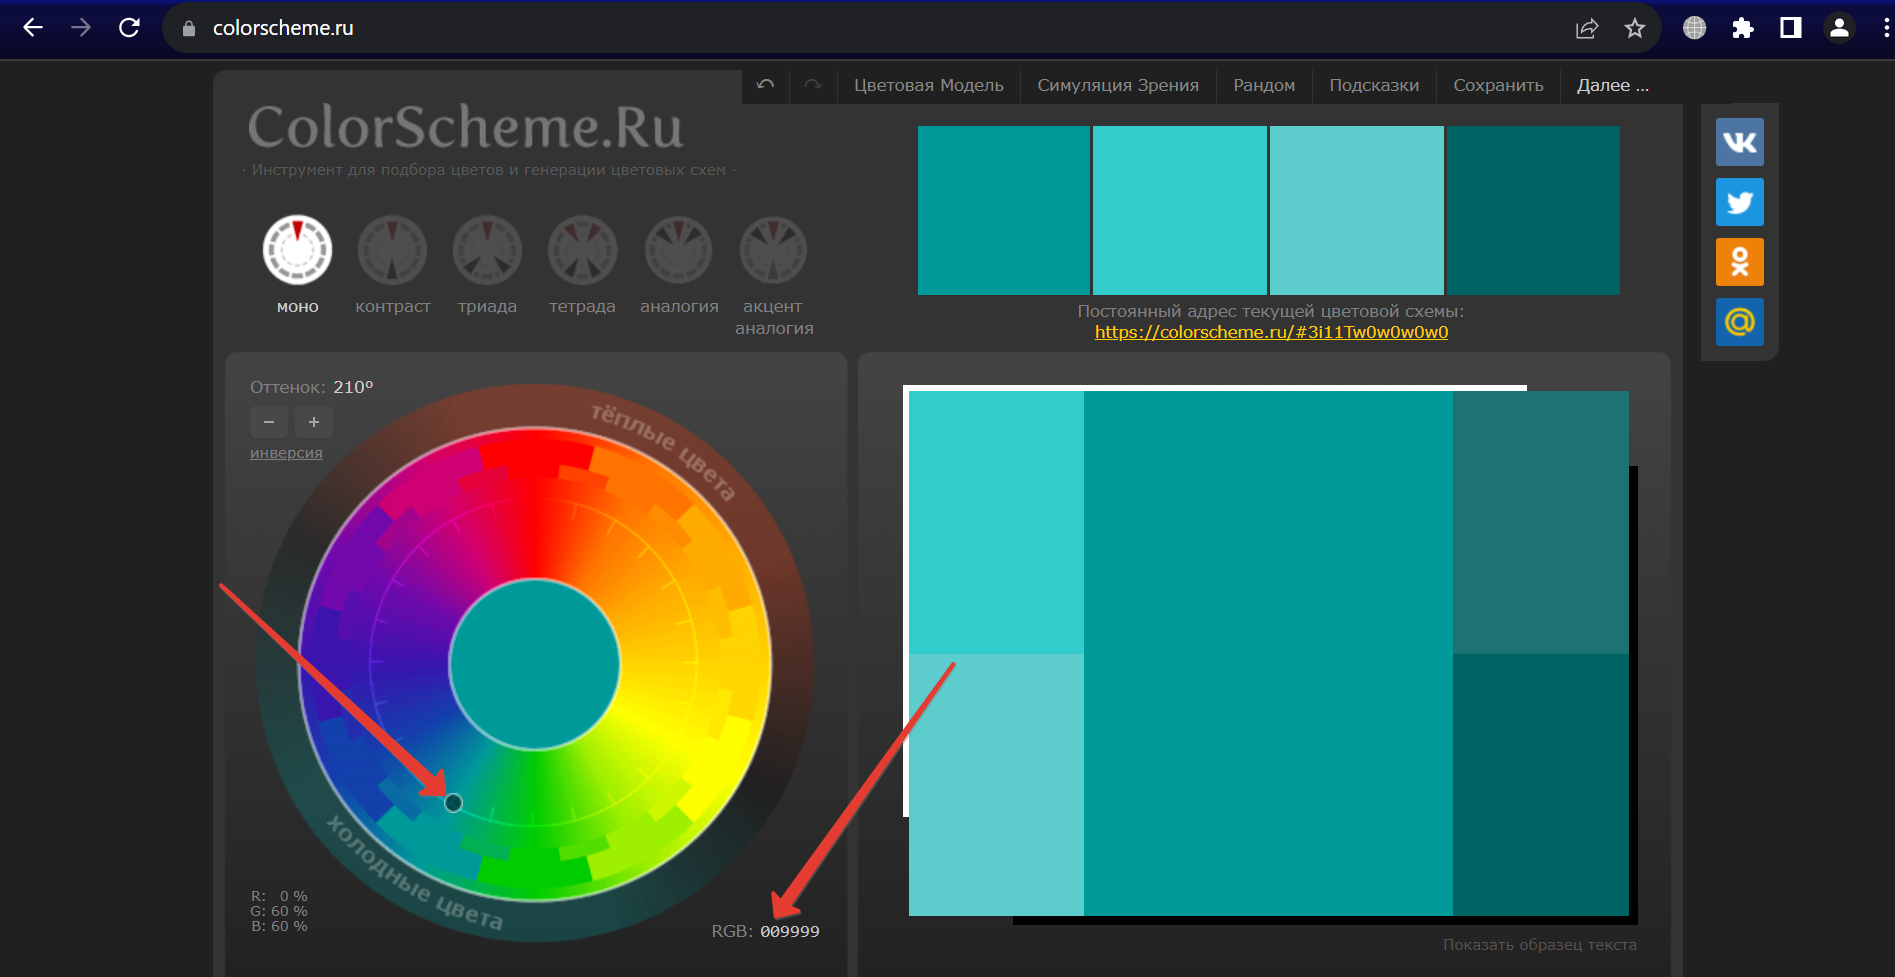The height and width of the screenshot is (977, 1895).
Task: Click the top-right muted teal preview block
Action: [x=1541, y=522]
